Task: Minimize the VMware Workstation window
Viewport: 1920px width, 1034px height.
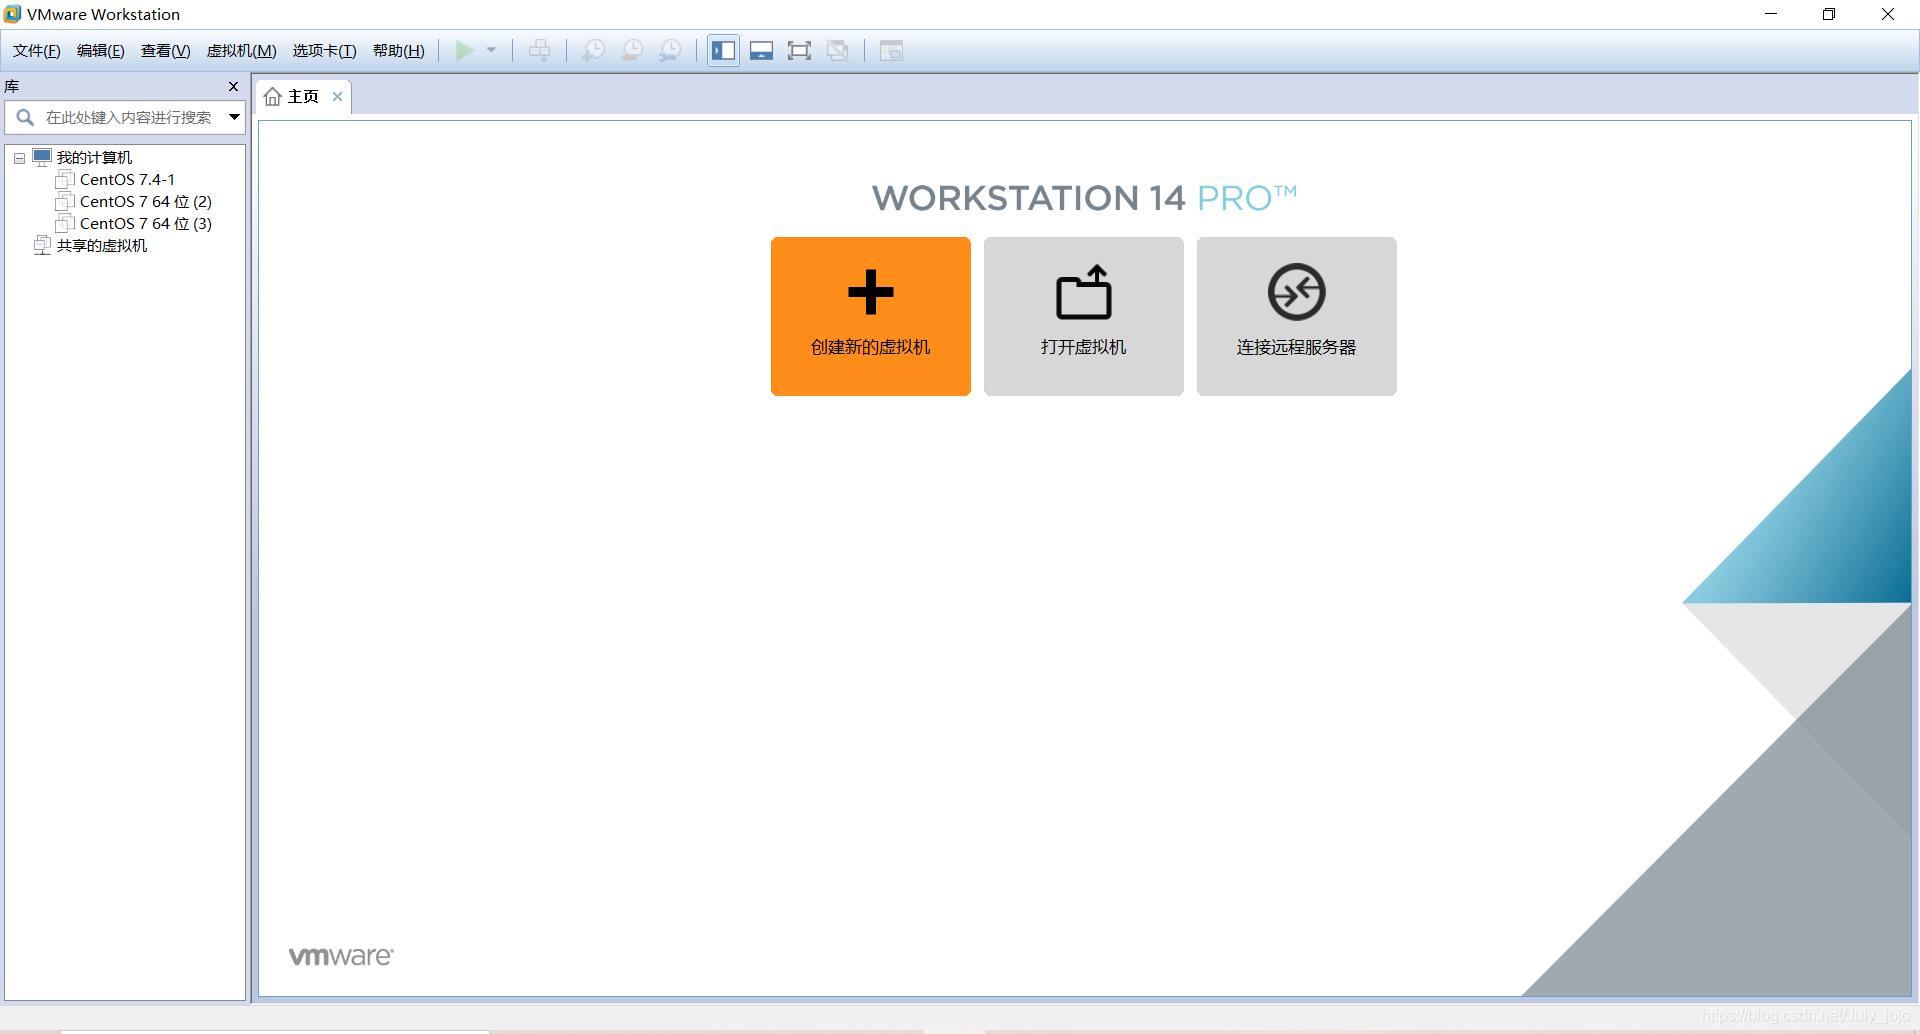Action: click(1771, 14)
